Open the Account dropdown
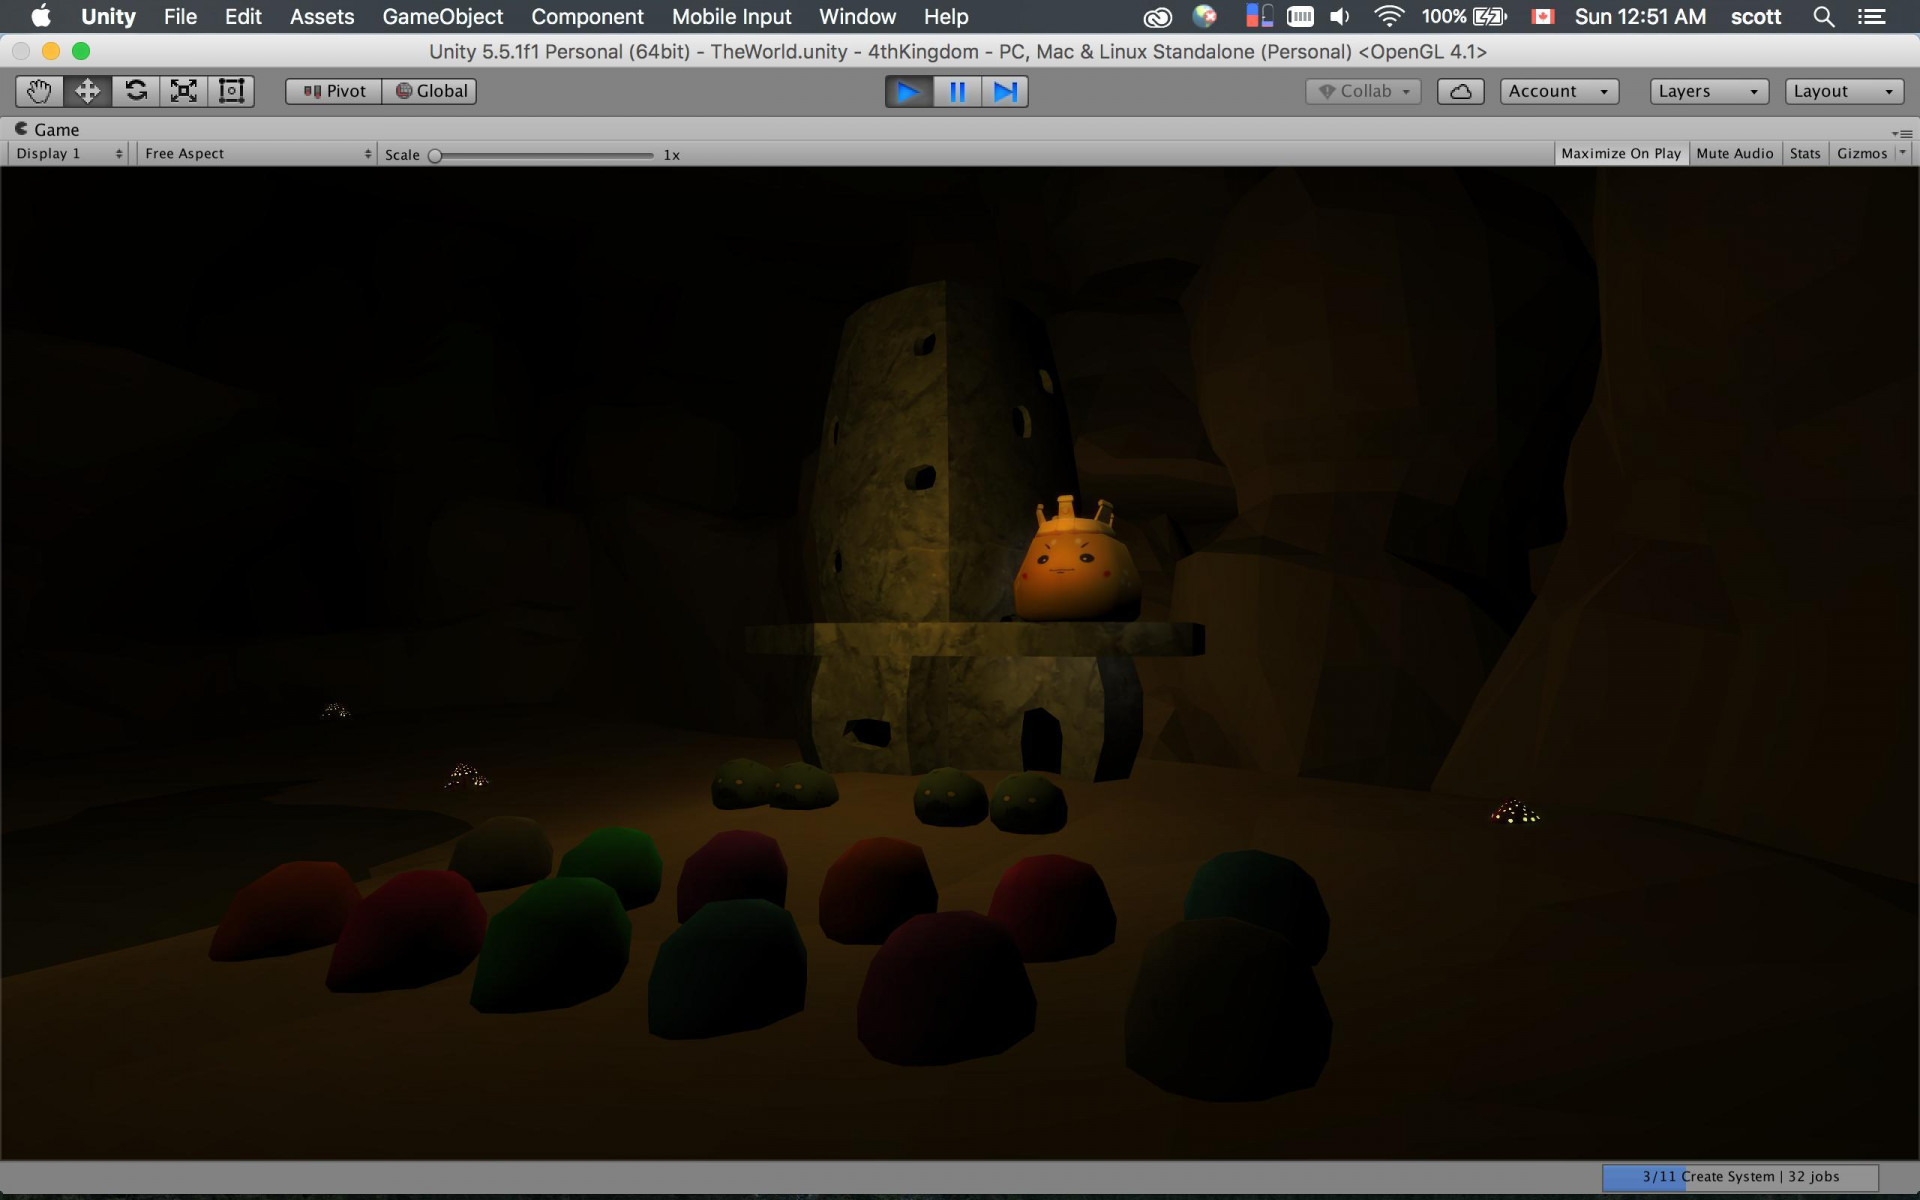 point(1559,91)
